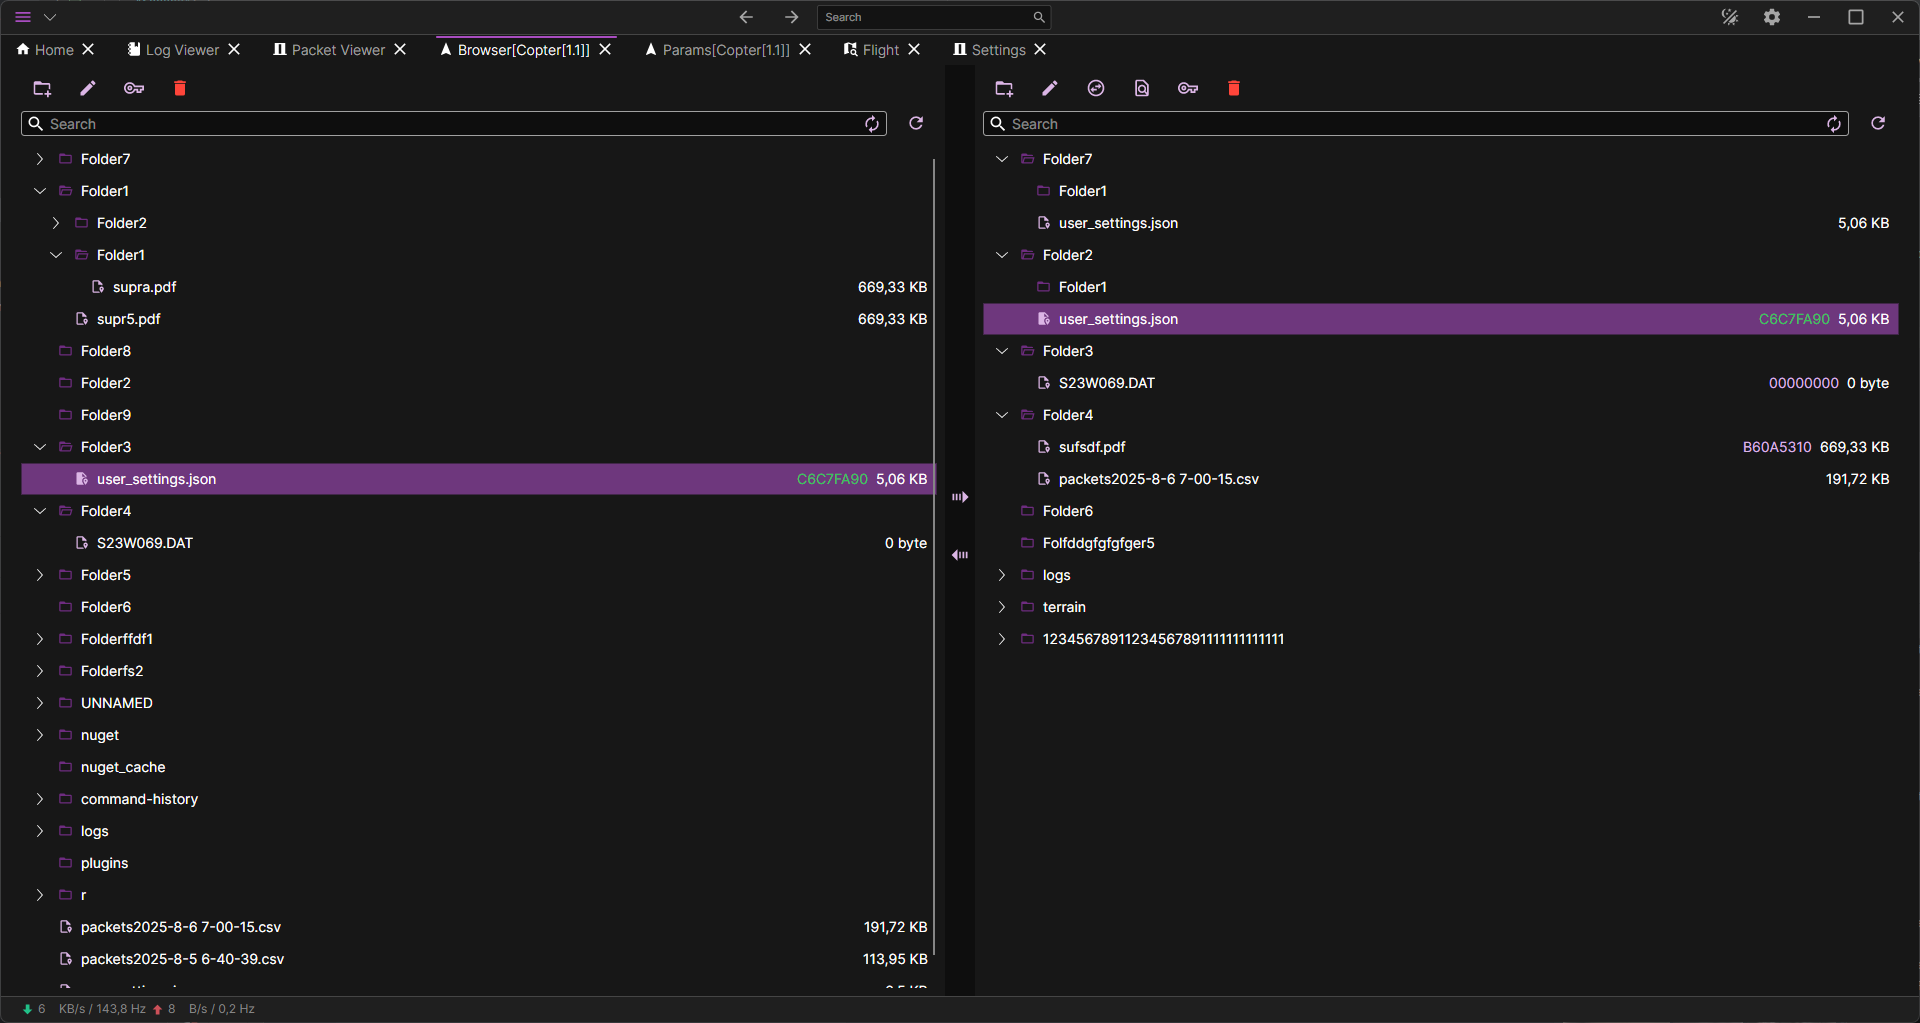
Task: Select sufsdf.pdf in the right panel
Action: point(1091,447)
